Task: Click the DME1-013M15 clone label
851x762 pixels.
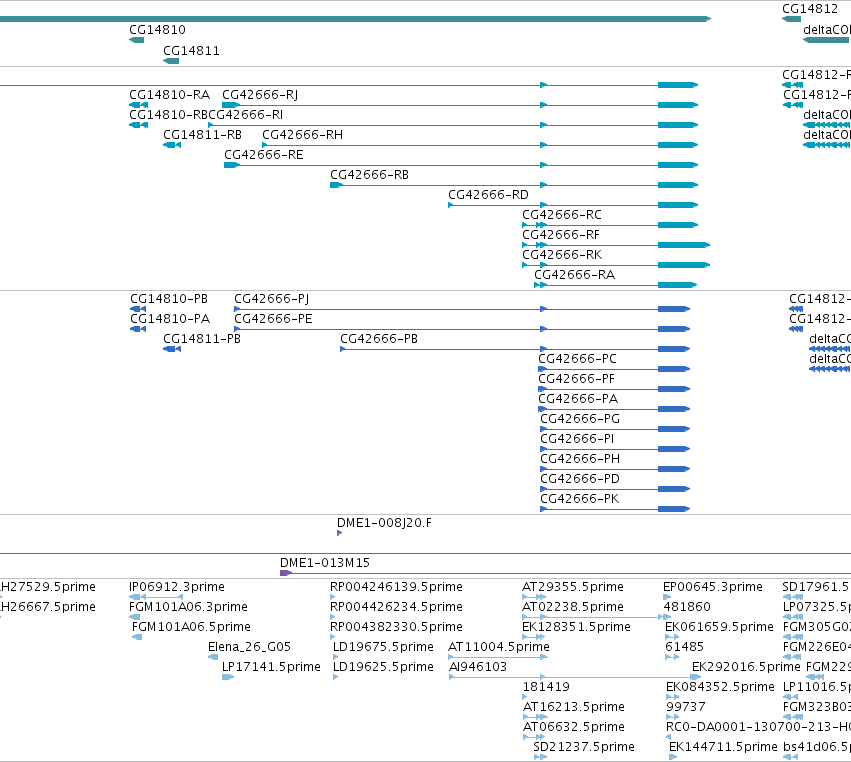Action: point(325,563)
